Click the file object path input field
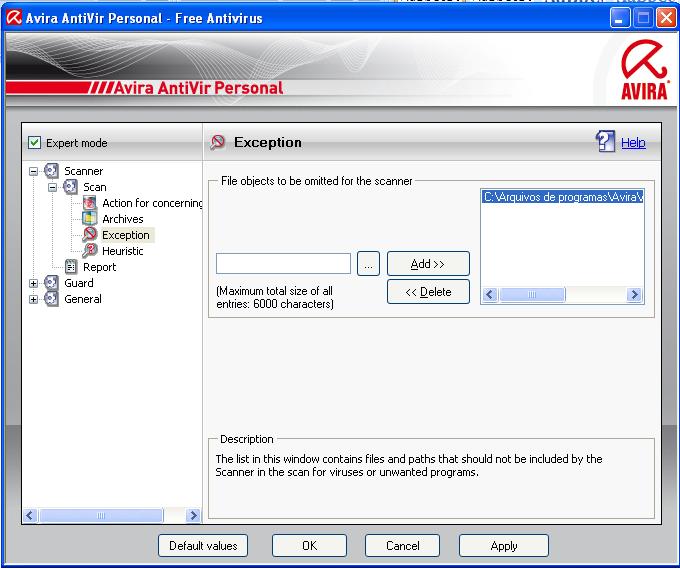This screenshot has width=680, height=569. pyautogui.click(x=283, y=264)
